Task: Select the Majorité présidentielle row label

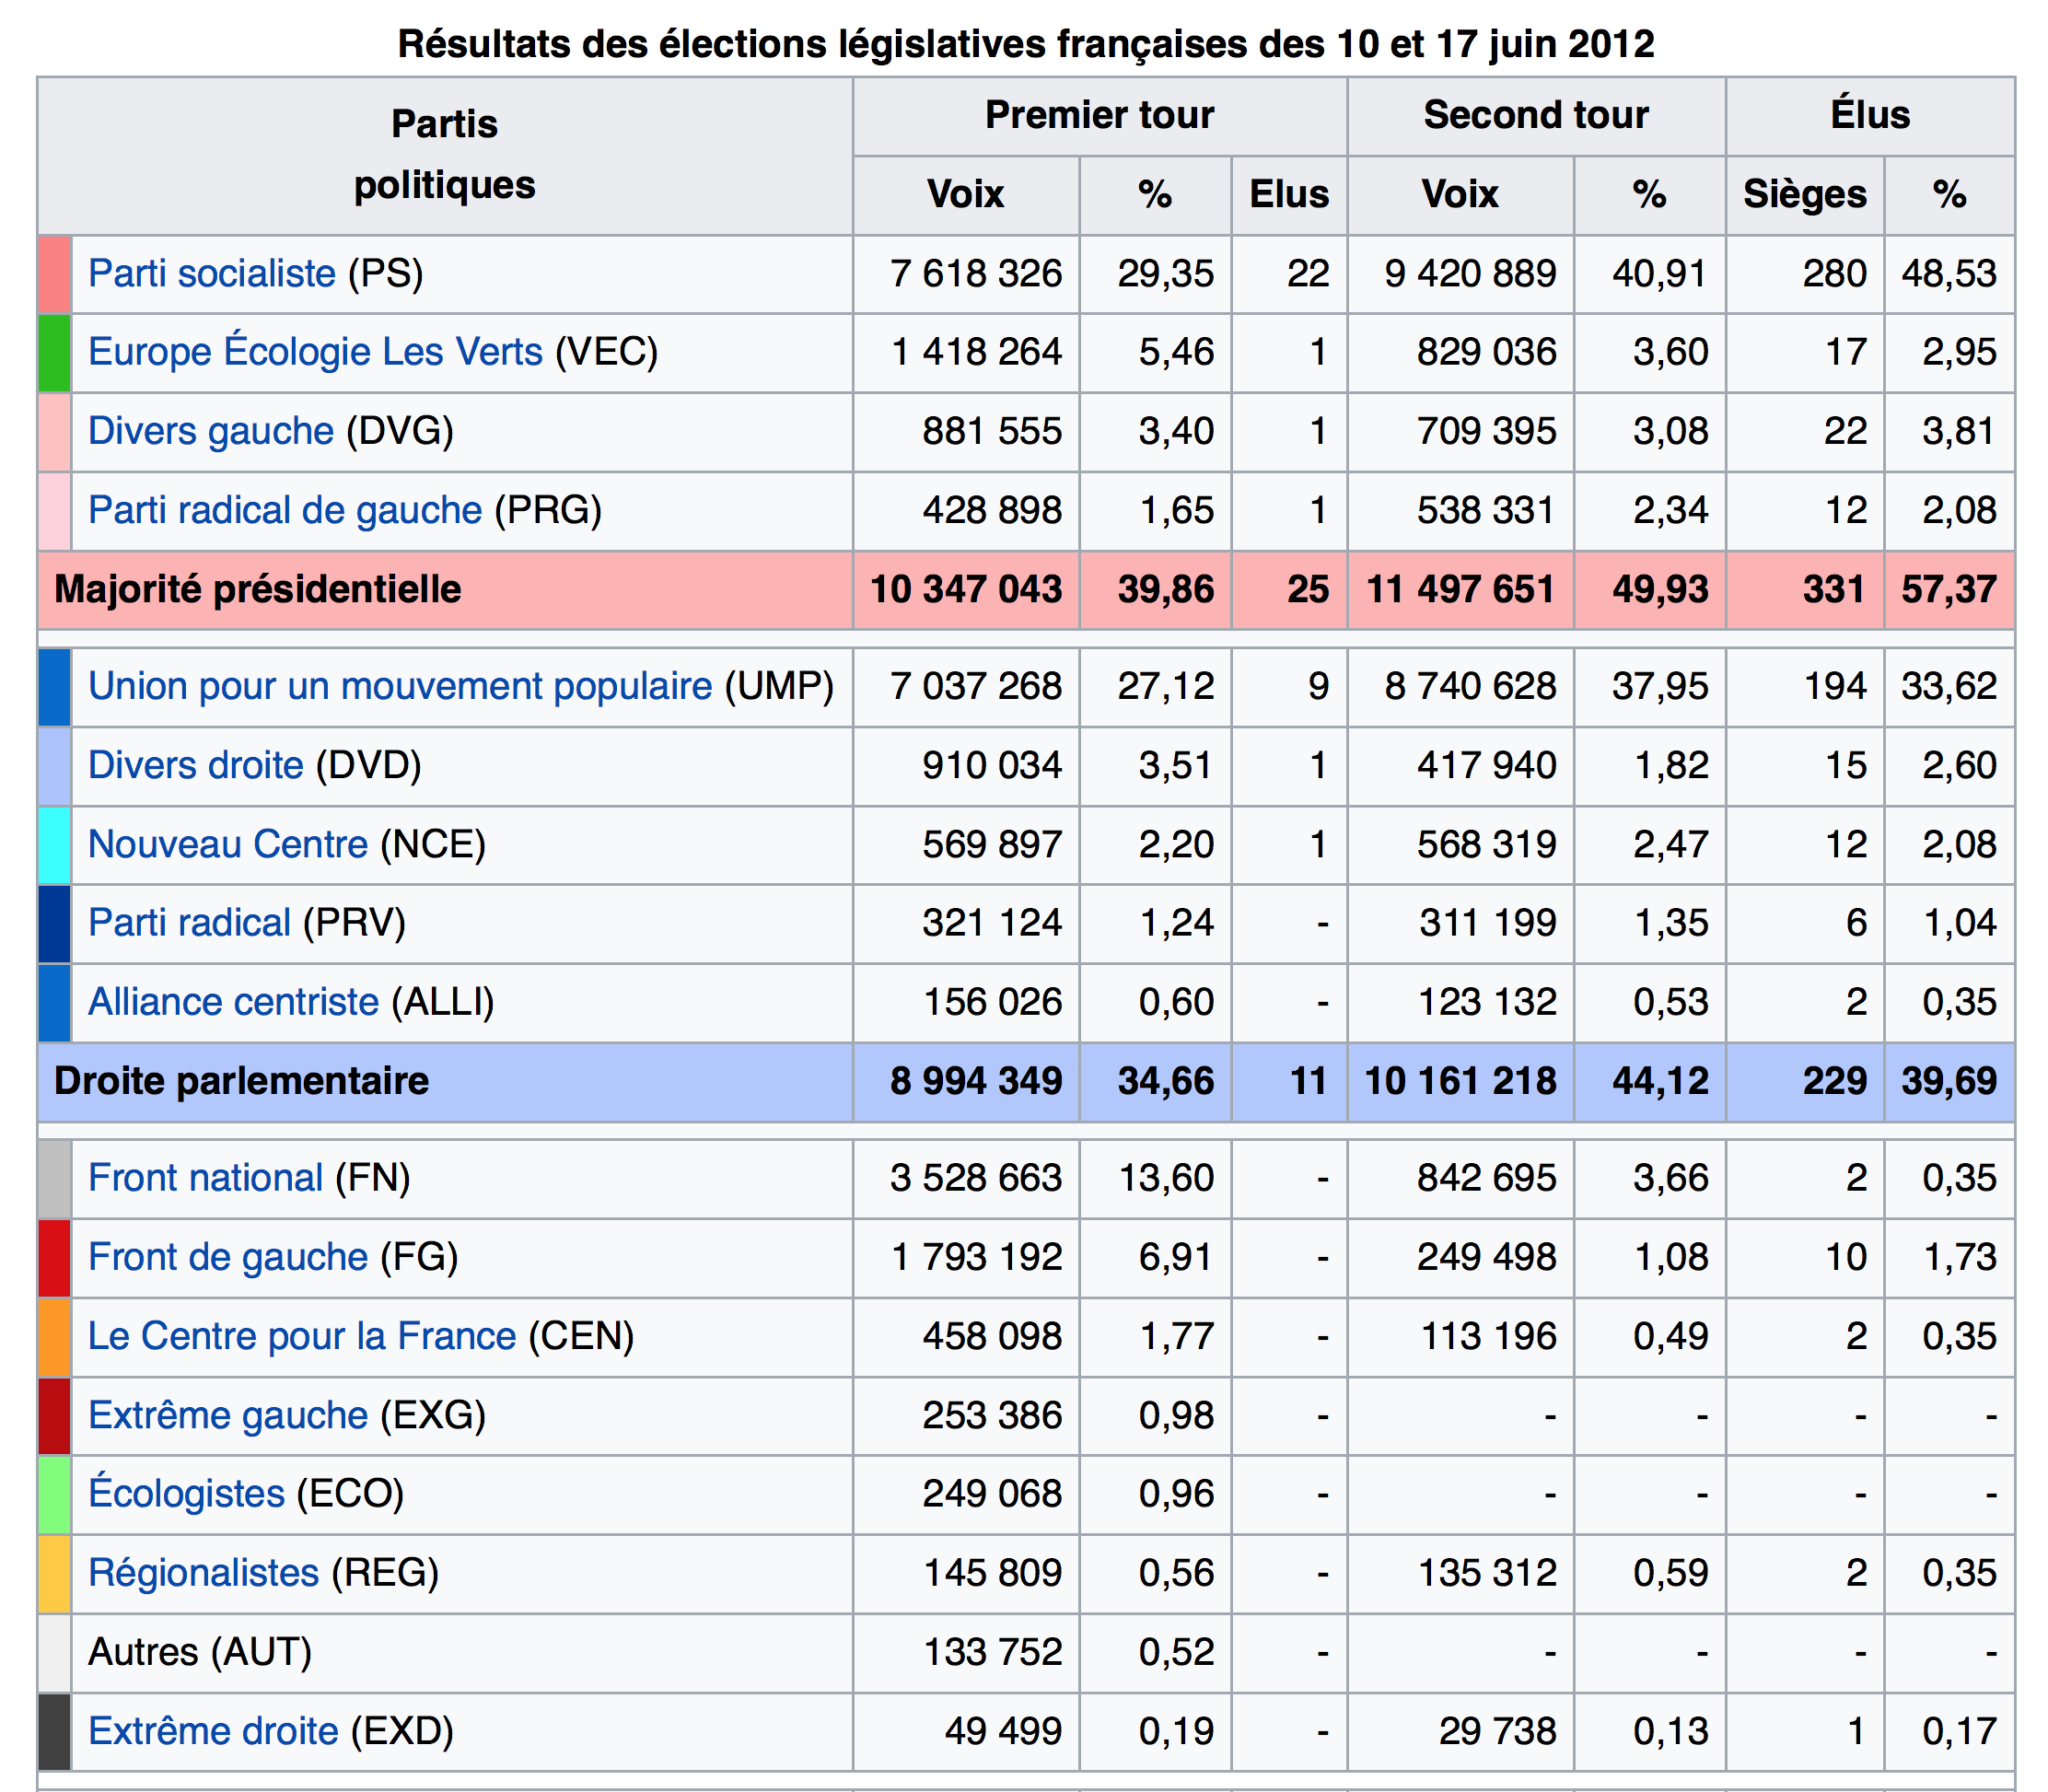Action: (258, 589)
